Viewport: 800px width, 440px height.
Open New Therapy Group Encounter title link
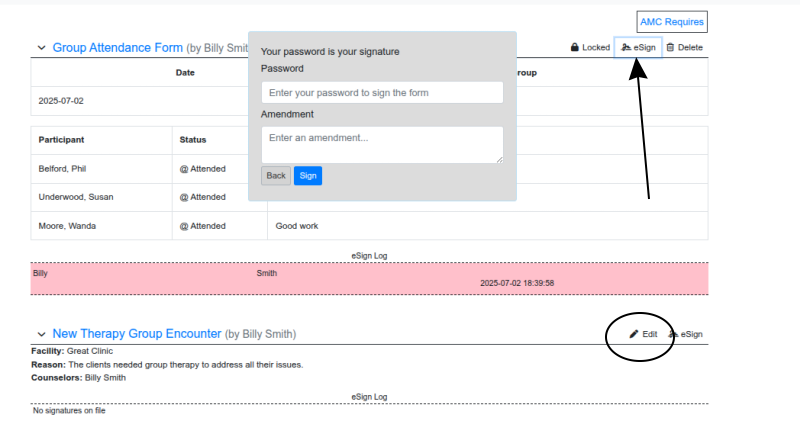pos(137,334)
